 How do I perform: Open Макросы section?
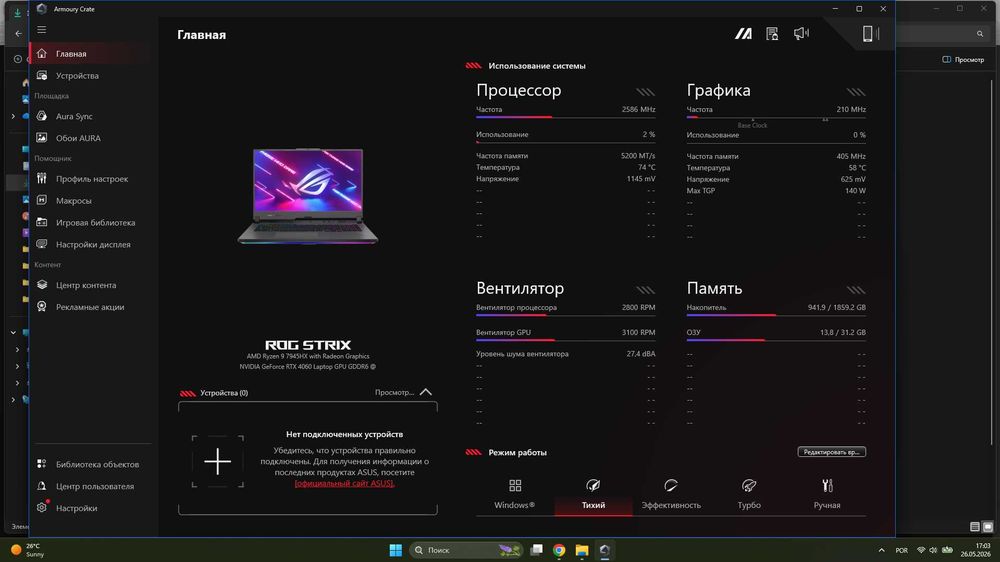tap(91, 200)
